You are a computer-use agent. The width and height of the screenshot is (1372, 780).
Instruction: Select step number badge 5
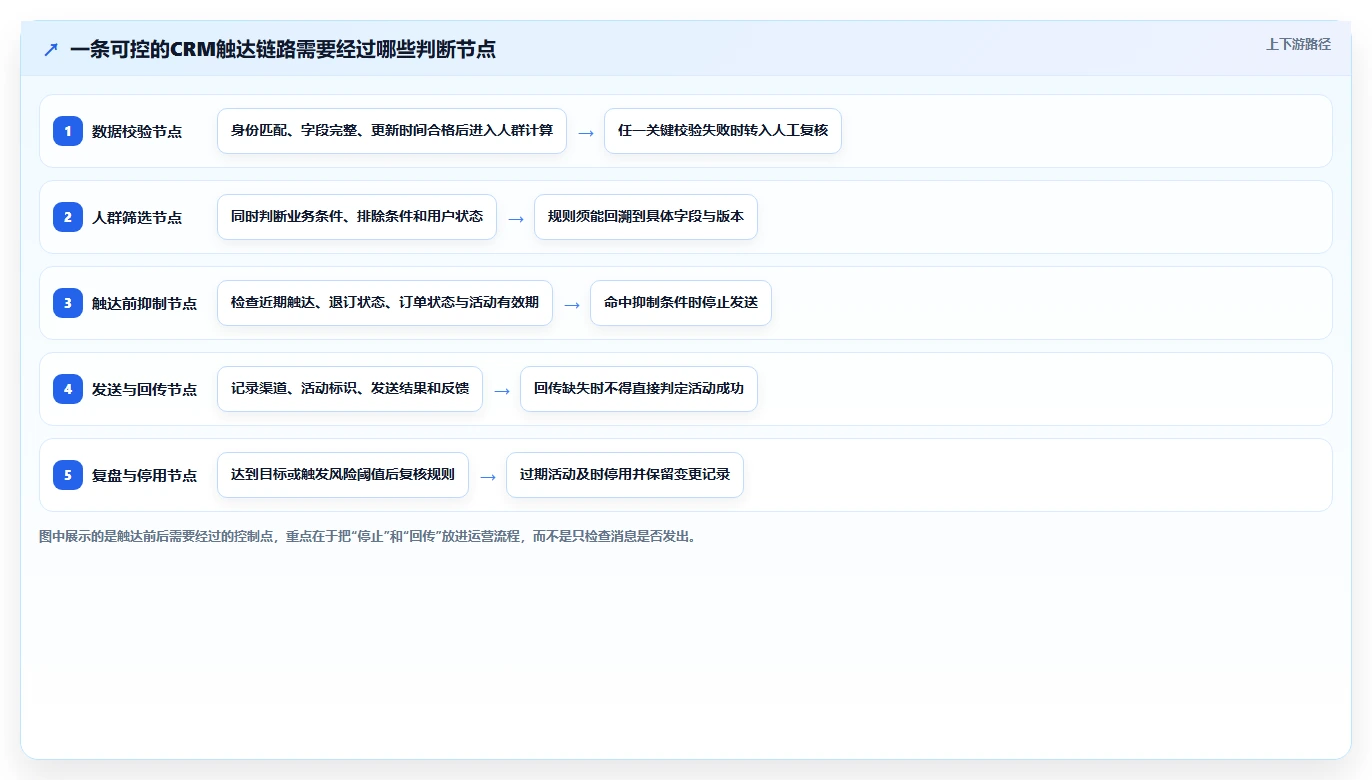tap(68, 474)
